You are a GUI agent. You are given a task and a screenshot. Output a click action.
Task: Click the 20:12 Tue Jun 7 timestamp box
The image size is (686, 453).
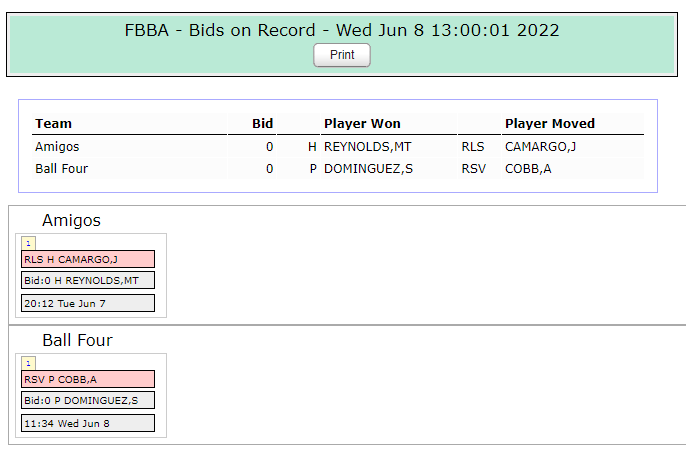(x=88, y=303)
